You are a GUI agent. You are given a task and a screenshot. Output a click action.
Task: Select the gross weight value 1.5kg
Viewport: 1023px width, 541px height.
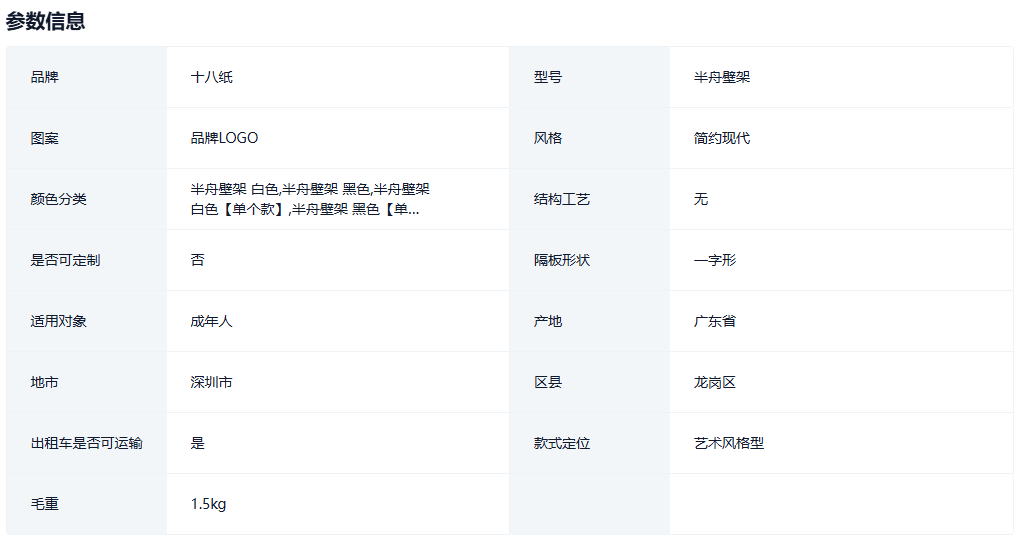(209, 504)
